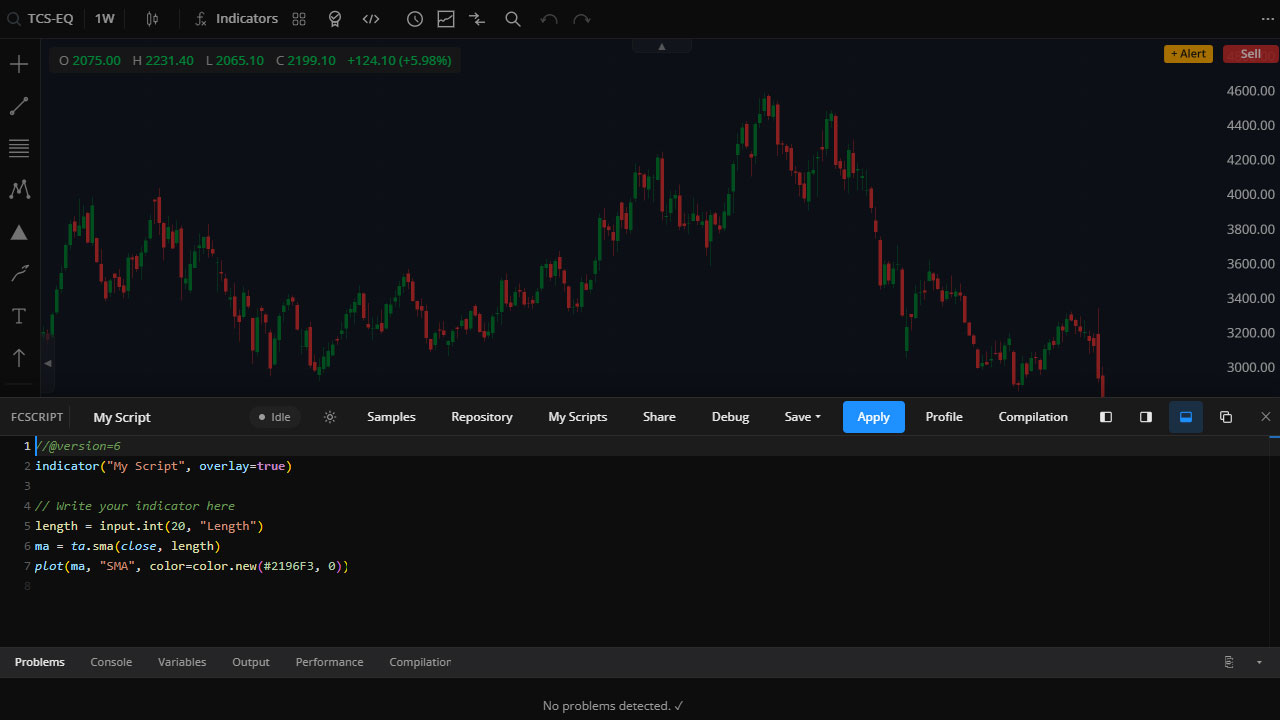
Task: Switch to the bottom Compilation tab
Action: tap(420, 662)
